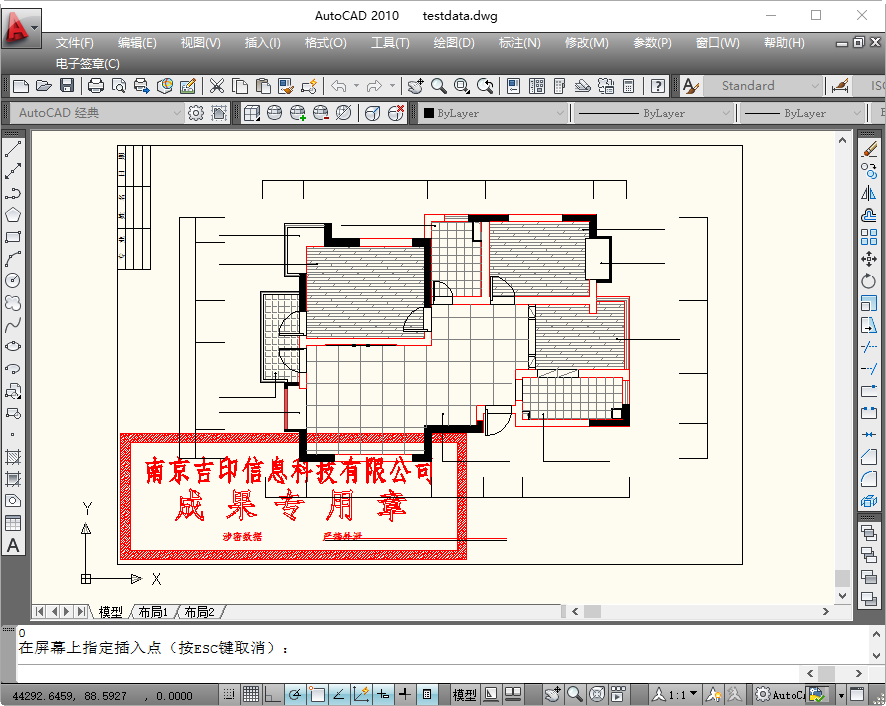Click the black ByLayer color swatch
The height and width of the screenshot is (706, 886).
(429, 113)
